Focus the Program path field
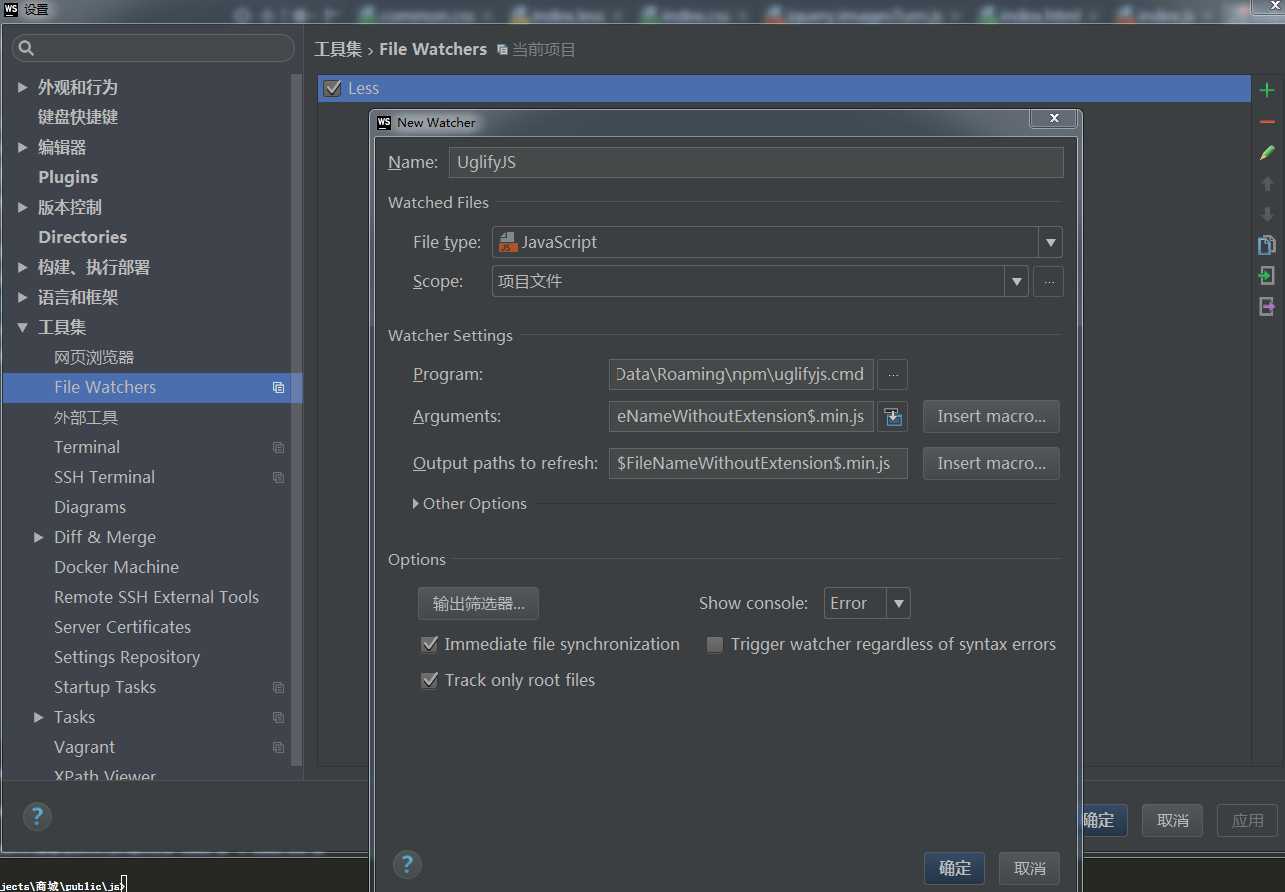1285x892 pixels. click(x=741, y=375)
